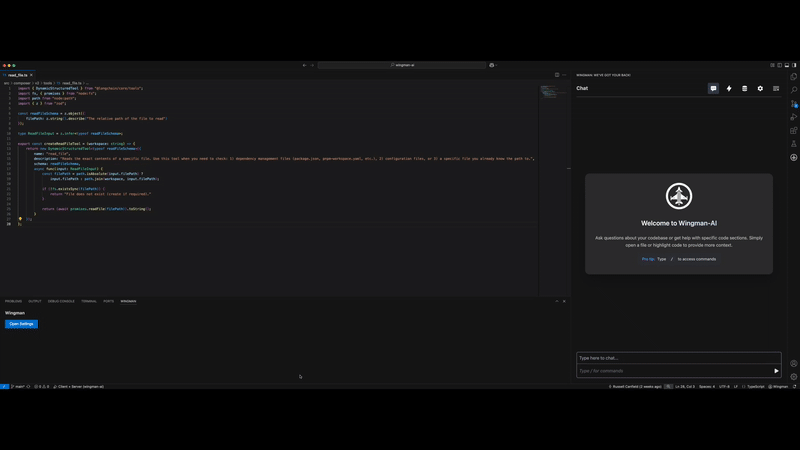Change encoding via UTF-8 status entry
Image resolution: width=800 pixels, height=450 pixels.
pyautogui.click(x=724, y=386)
